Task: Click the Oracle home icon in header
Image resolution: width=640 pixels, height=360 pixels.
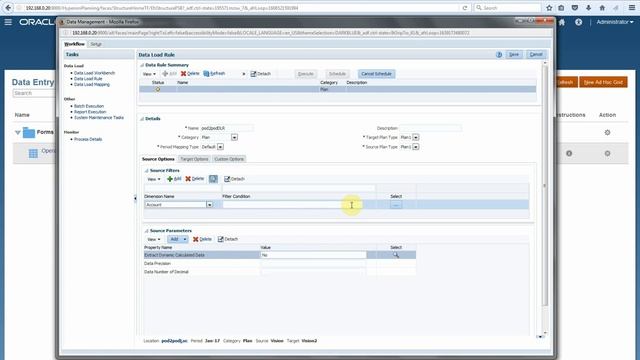Action: click(562, 22)
